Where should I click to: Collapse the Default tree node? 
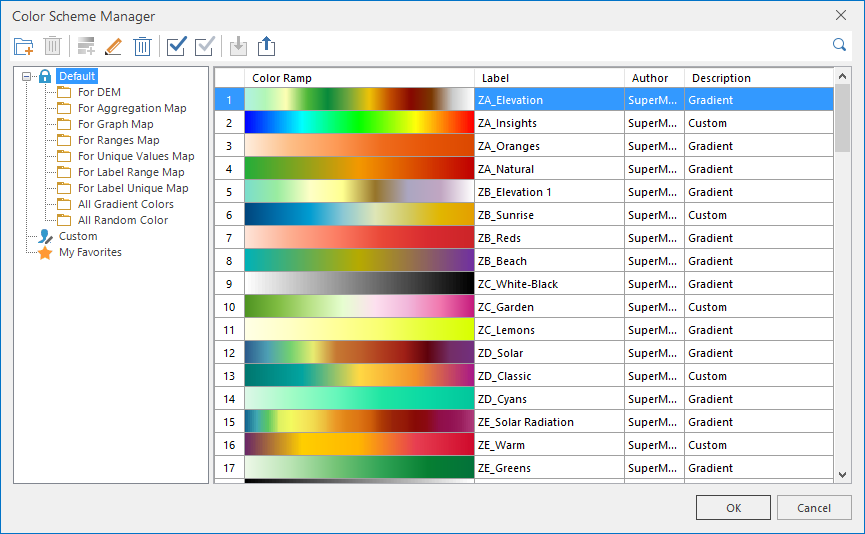click(x=26, y=76)
